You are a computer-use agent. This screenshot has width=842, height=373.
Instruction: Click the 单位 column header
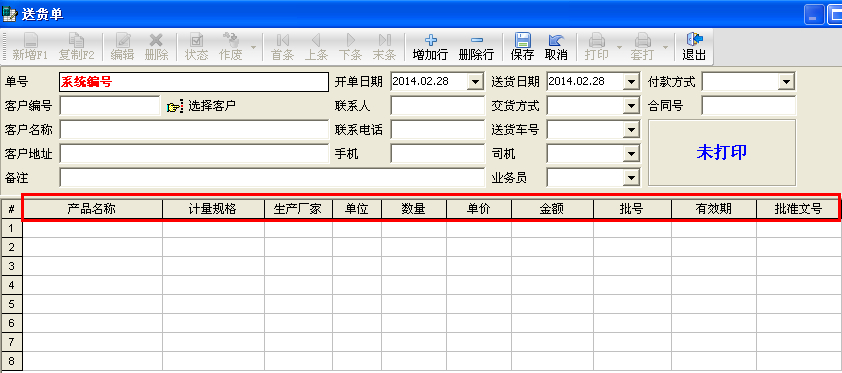[357, 209]
